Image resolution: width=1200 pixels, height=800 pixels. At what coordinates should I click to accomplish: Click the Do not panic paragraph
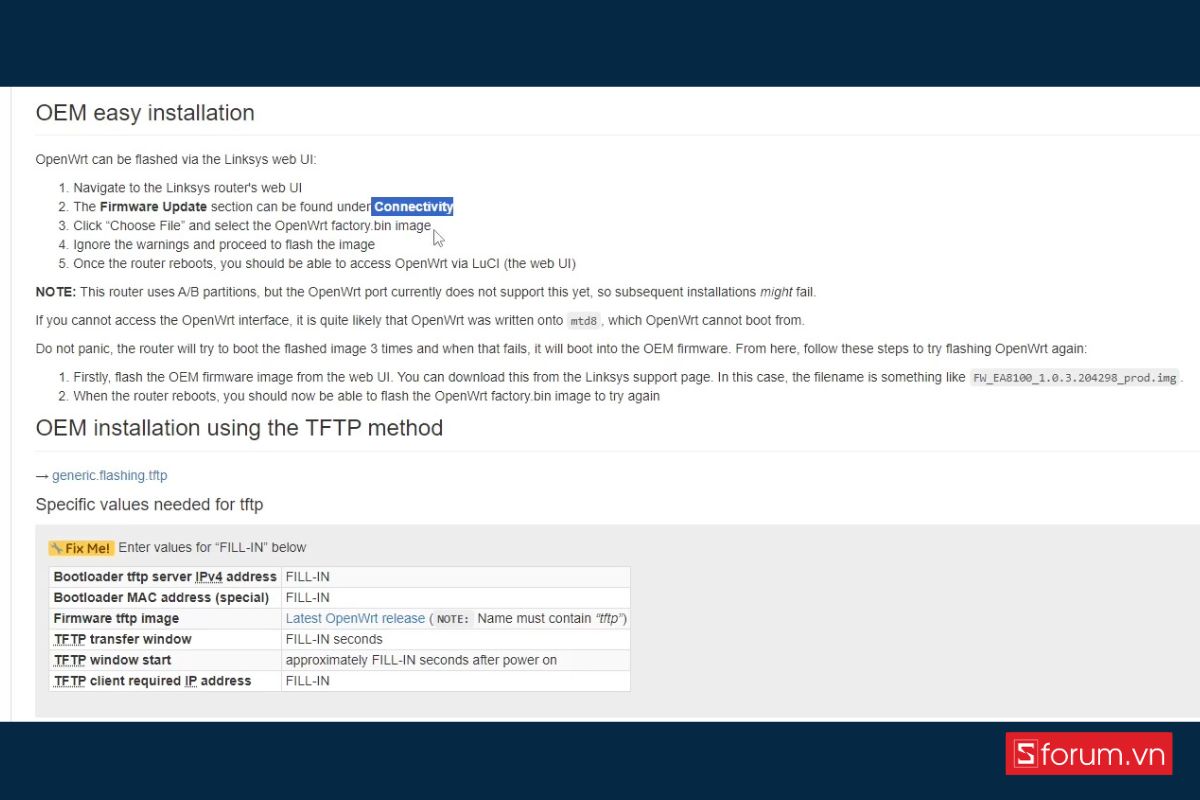coord(561,349)
